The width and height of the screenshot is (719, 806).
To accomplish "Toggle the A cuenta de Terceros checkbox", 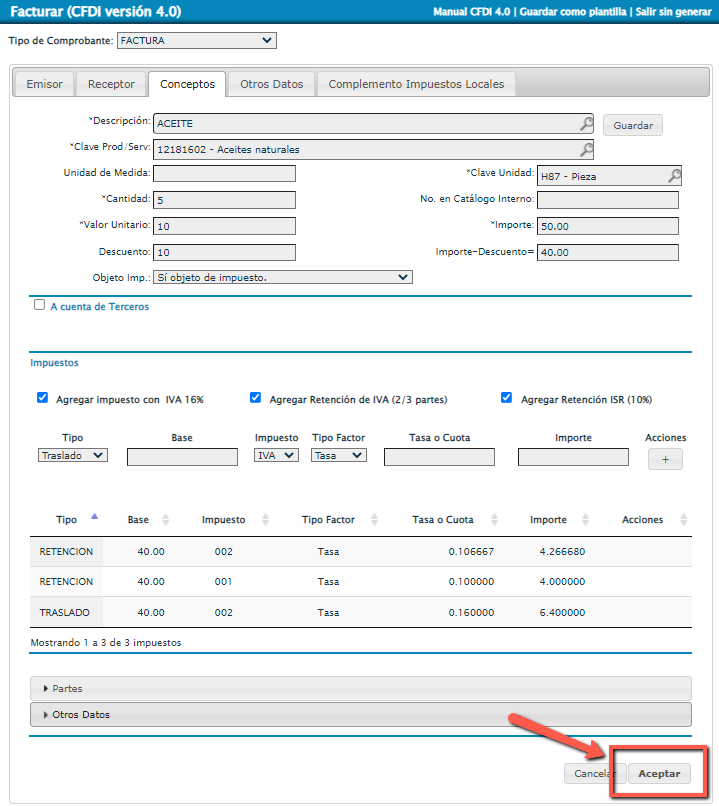I will tap(40, 306).
